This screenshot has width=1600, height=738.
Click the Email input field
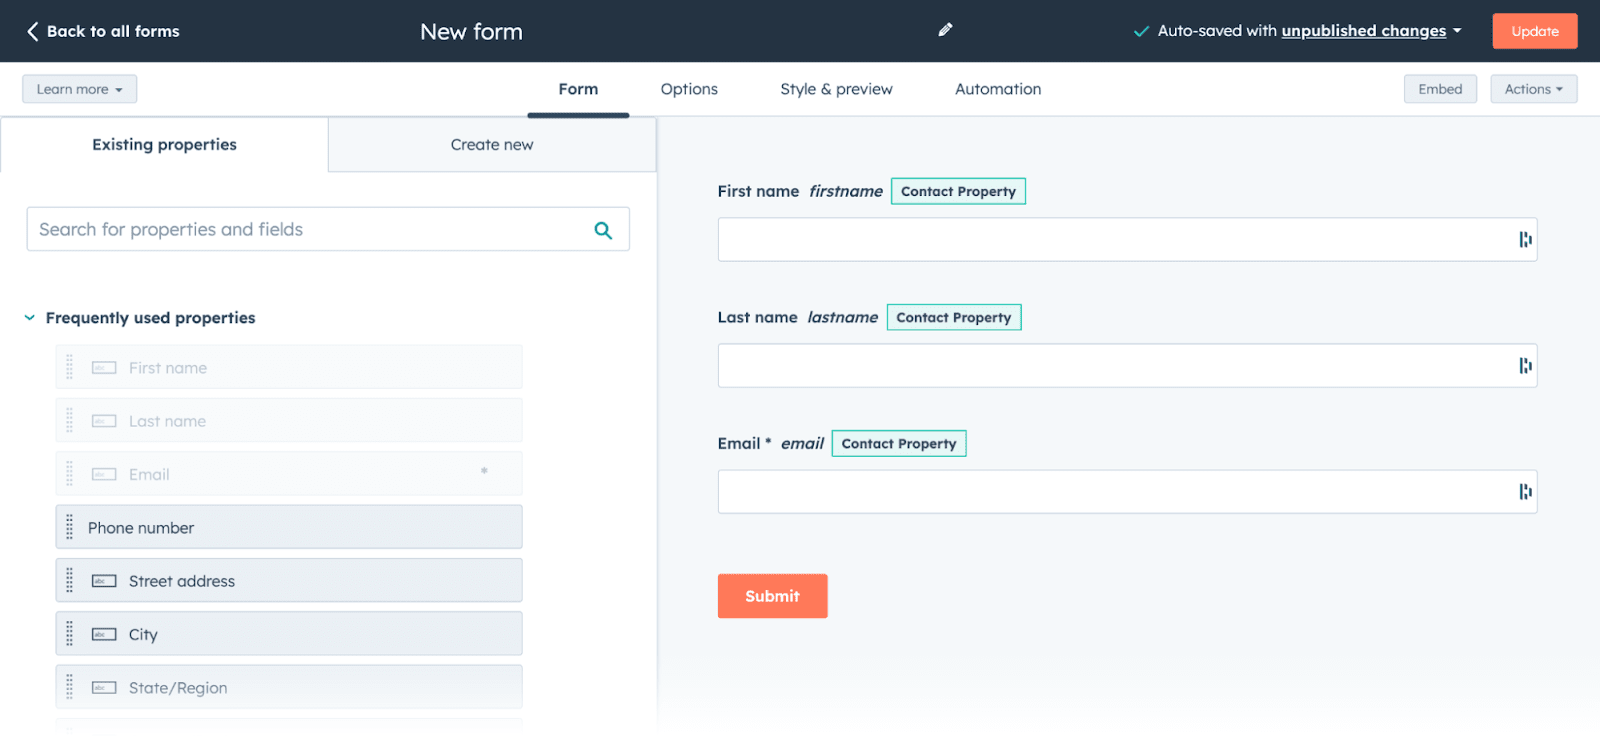tap(1127, 492)
